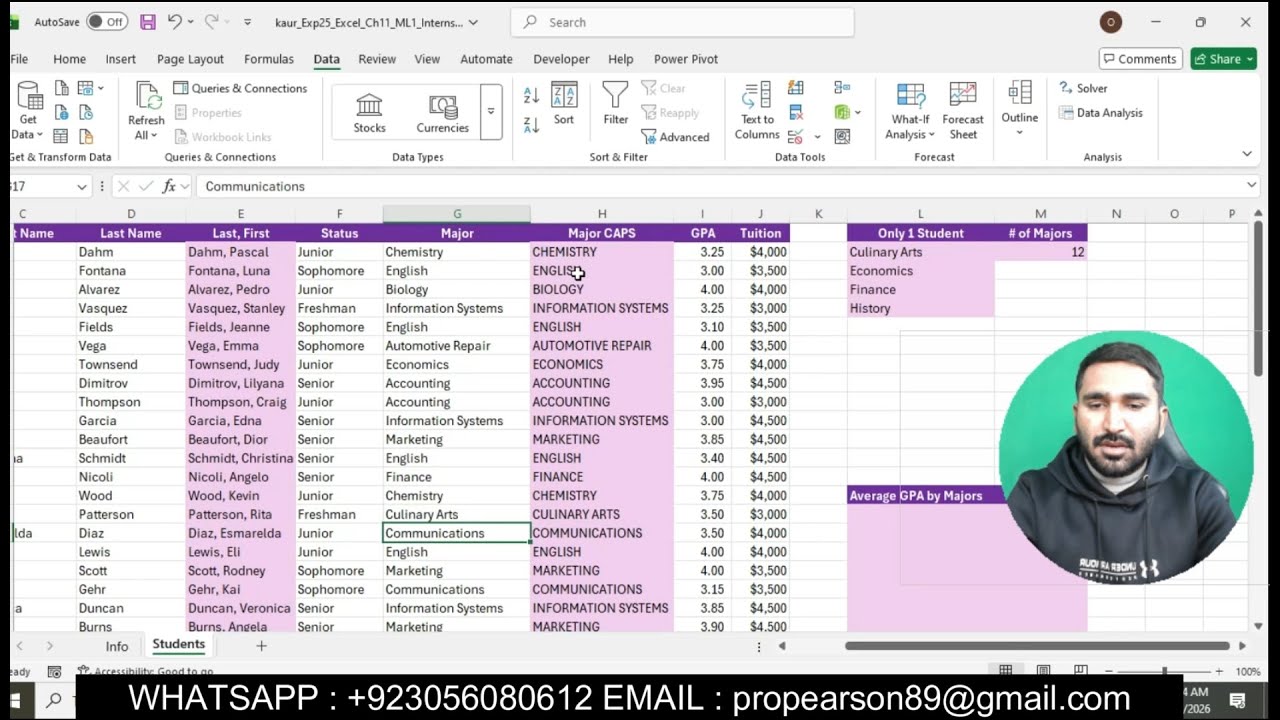Select column G header
Viewport: 1280px width, 720px height.
point(456,214)
